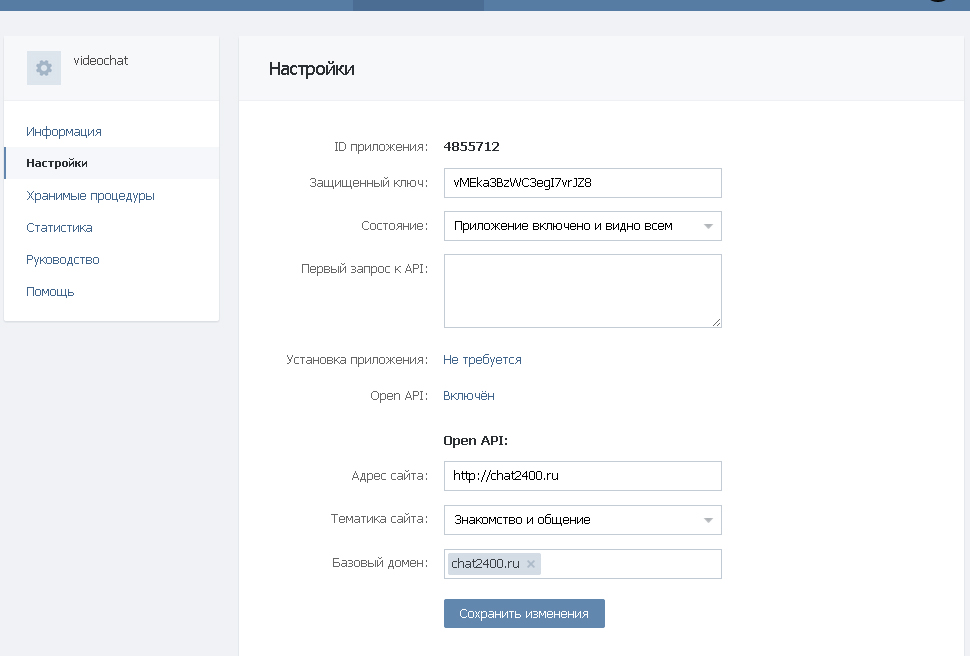Open Помощь in the sidebar
The height and width of the screenshot is (656, 970).
pyautogui.click(x=50, y=292)
